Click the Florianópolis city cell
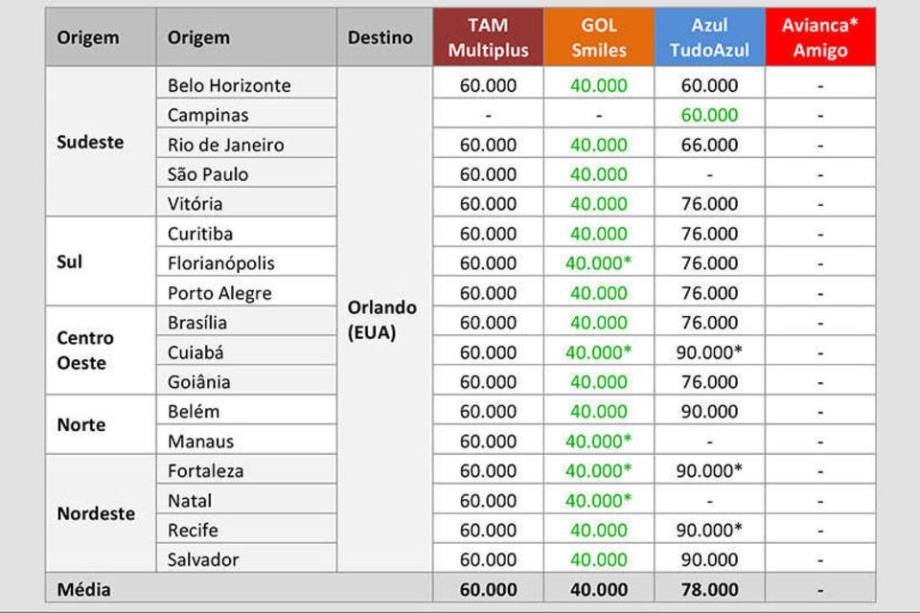 click(x=221, y=264)
